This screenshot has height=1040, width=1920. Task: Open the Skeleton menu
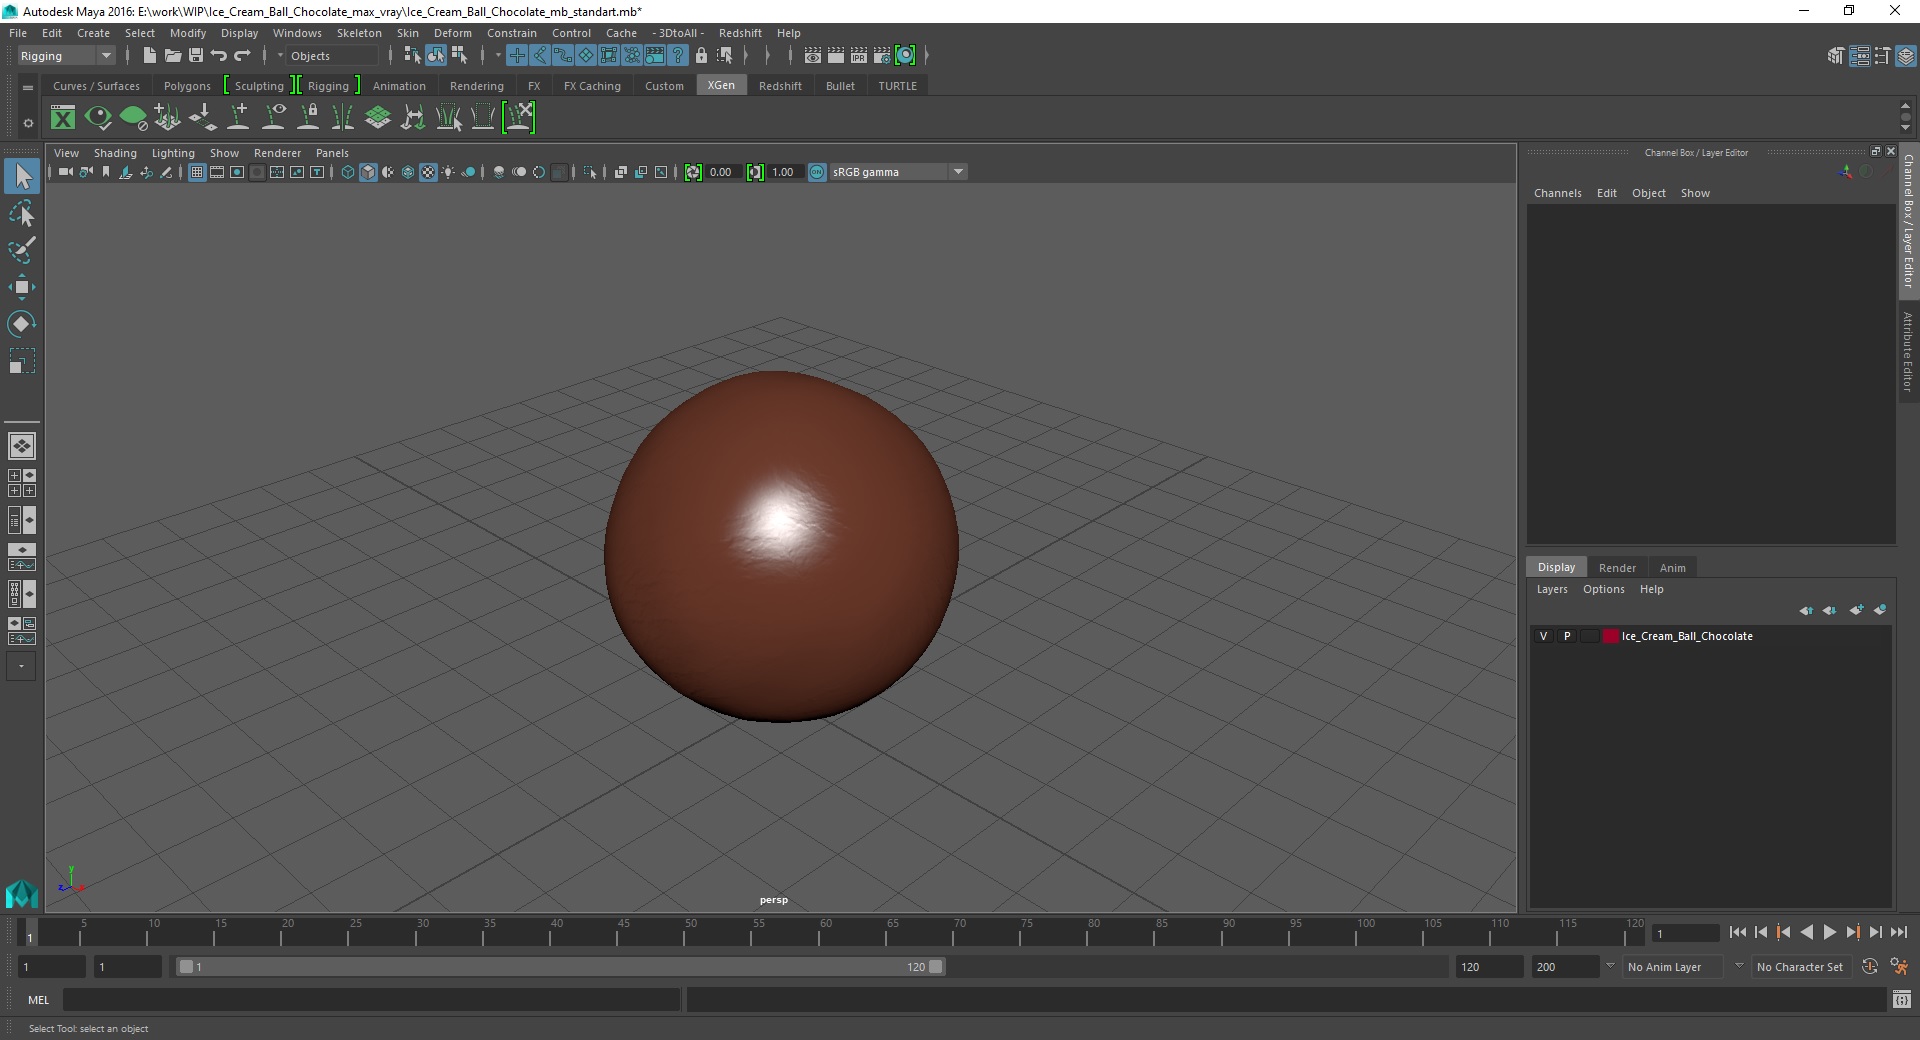coord(359,33)
